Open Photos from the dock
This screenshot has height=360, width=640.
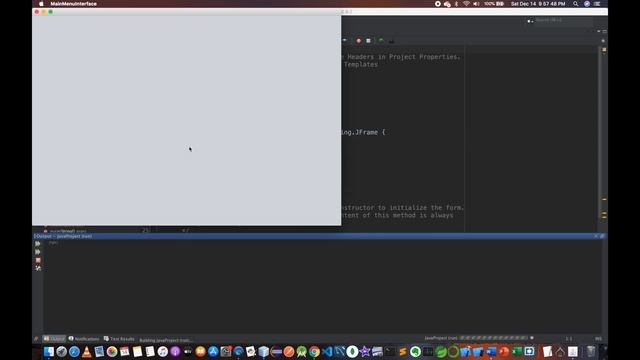tap(112, 351)
